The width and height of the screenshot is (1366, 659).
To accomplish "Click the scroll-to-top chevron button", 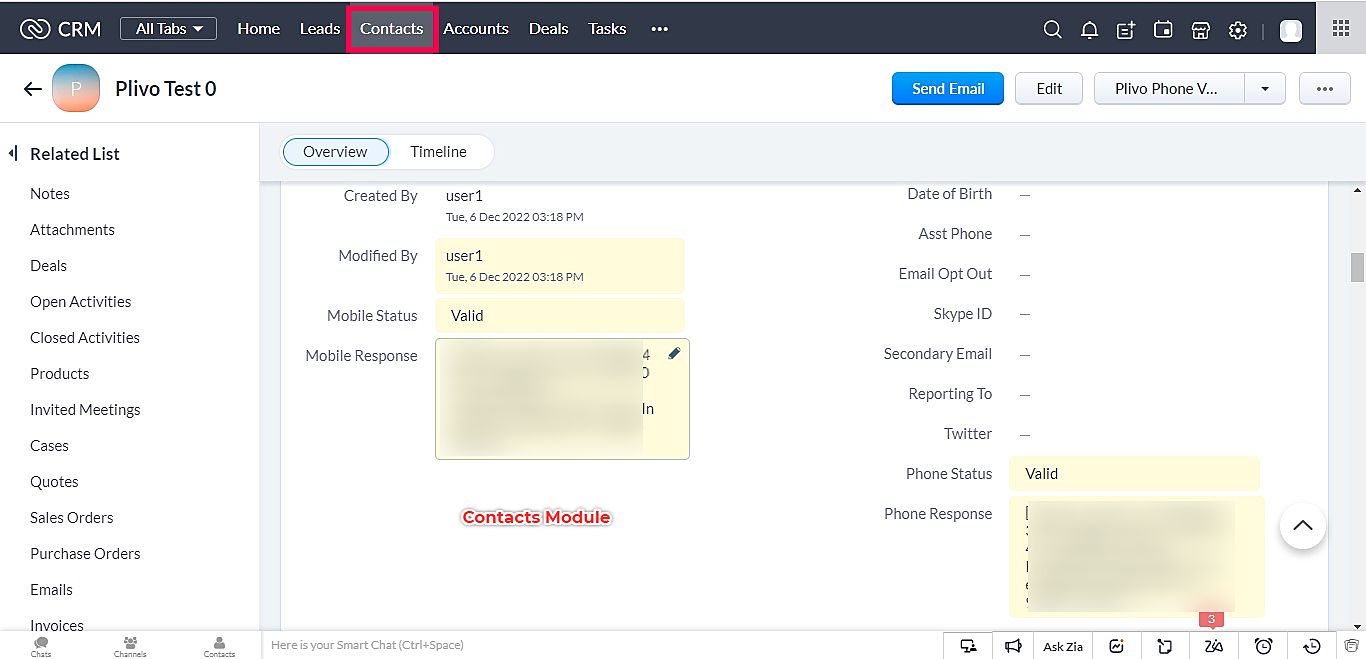I will pos(1302,525).
